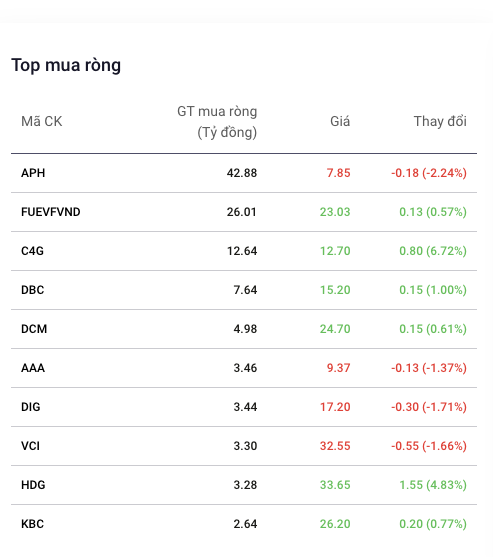Sort by Thay đổi column header
Screen dimensions: 493x557
pos(440,121)
